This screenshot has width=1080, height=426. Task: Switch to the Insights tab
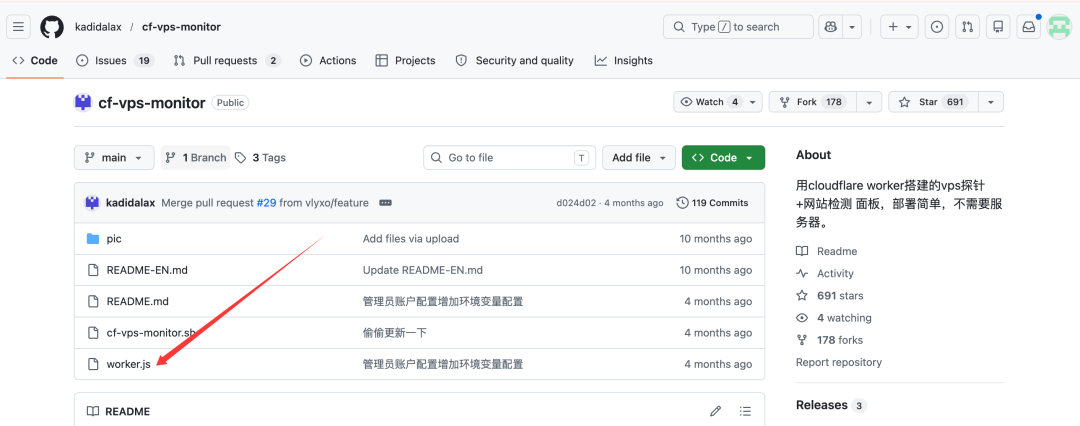coord(623,61)
